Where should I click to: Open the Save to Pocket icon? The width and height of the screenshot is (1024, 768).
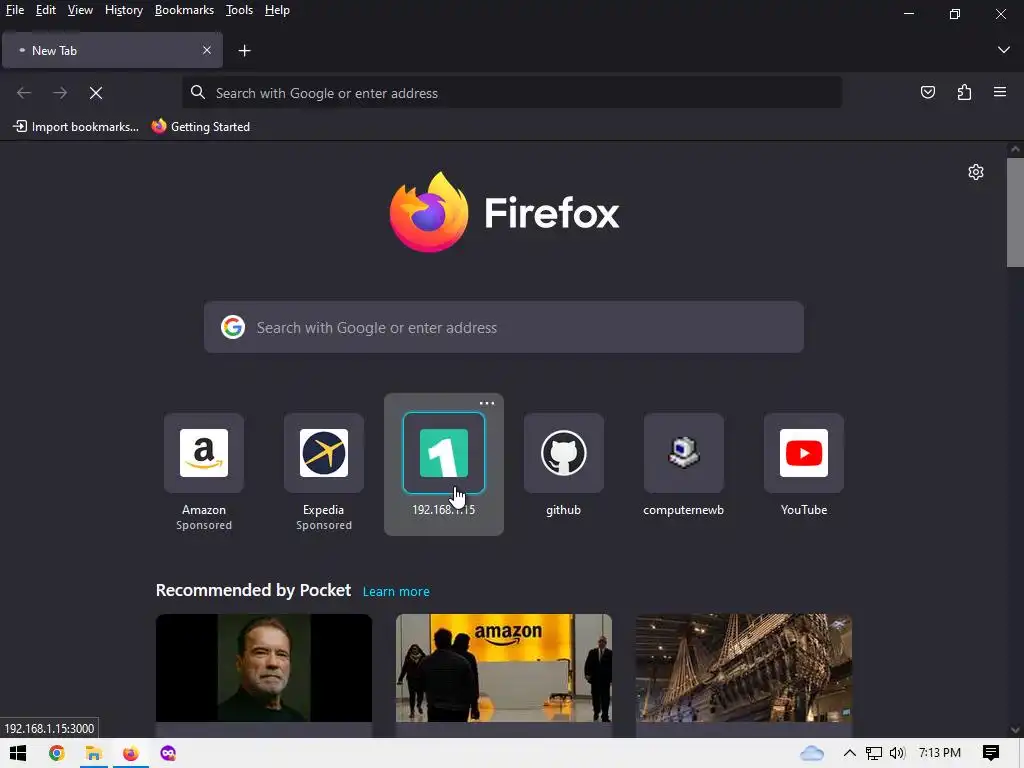point(927,92)
